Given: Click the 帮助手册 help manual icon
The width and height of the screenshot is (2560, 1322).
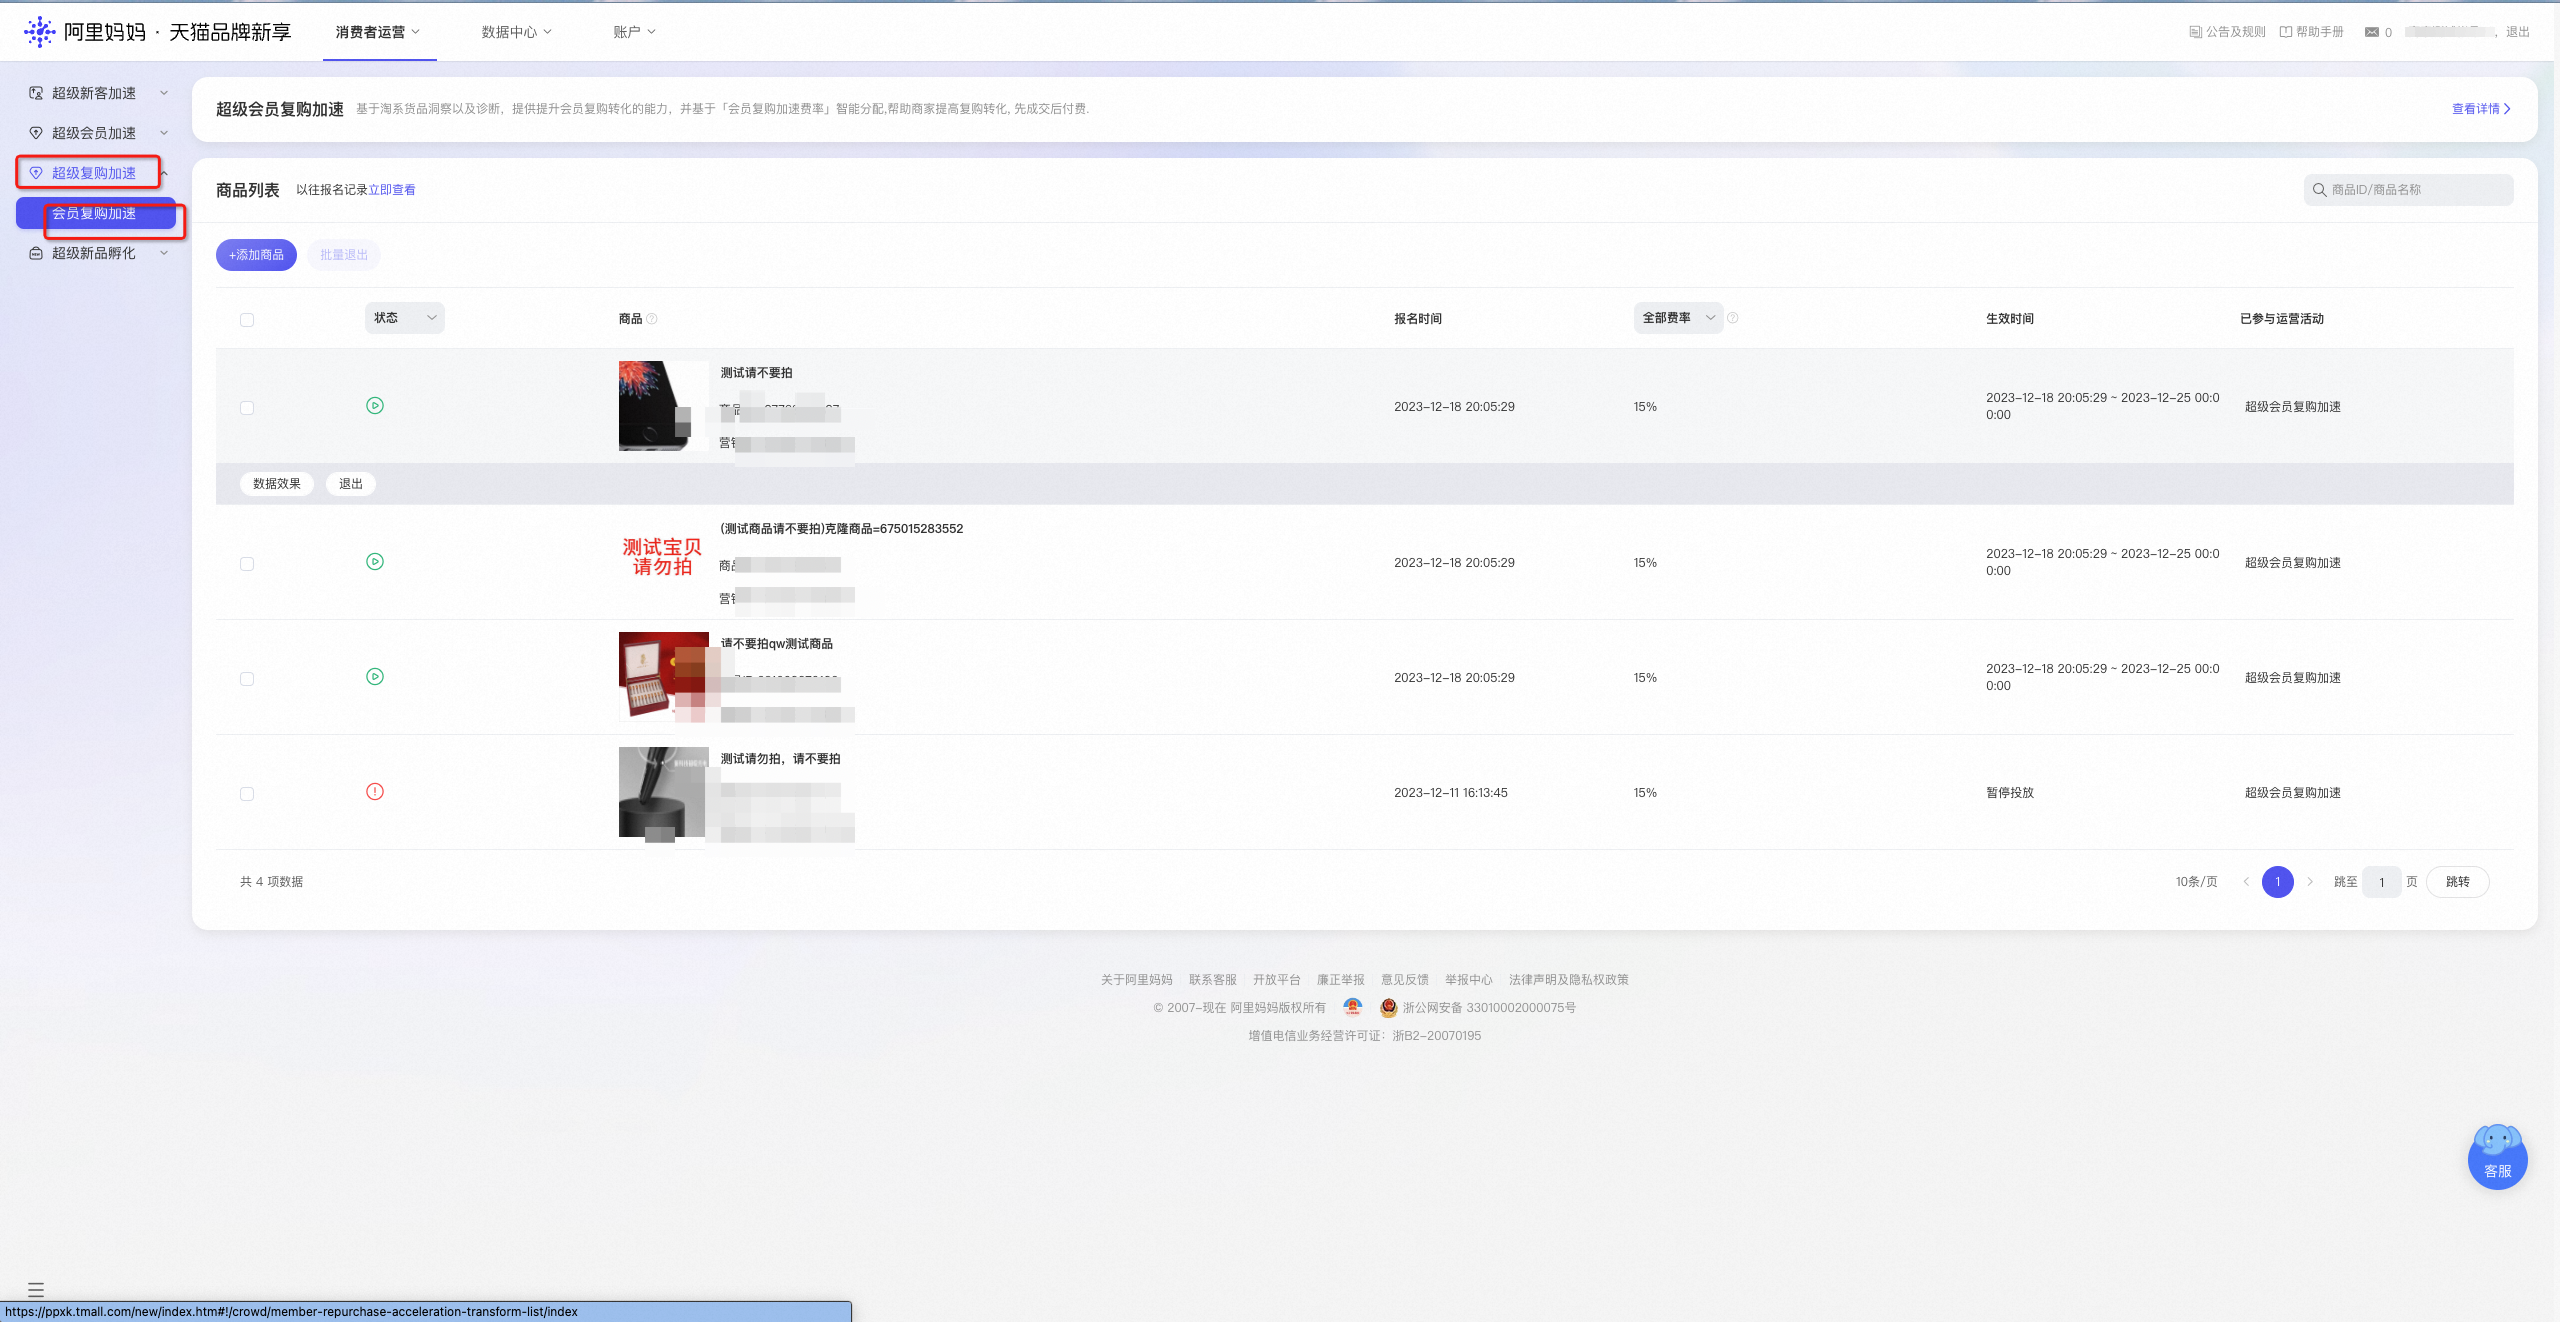Looking at the screenshot, I should [2285, 32].
